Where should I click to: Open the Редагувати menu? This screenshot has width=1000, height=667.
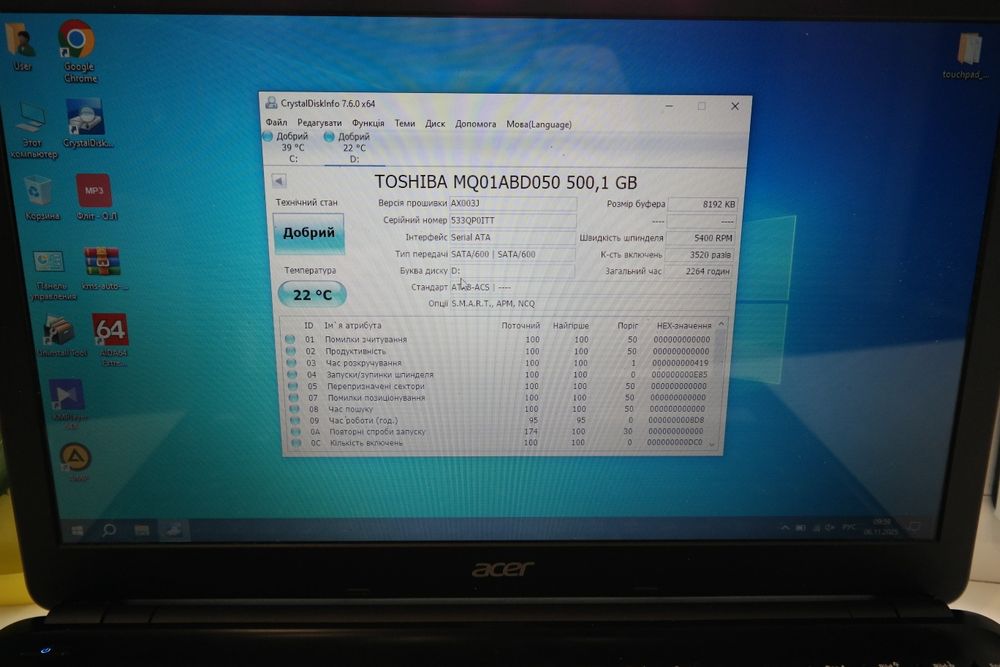coord(319,123)
